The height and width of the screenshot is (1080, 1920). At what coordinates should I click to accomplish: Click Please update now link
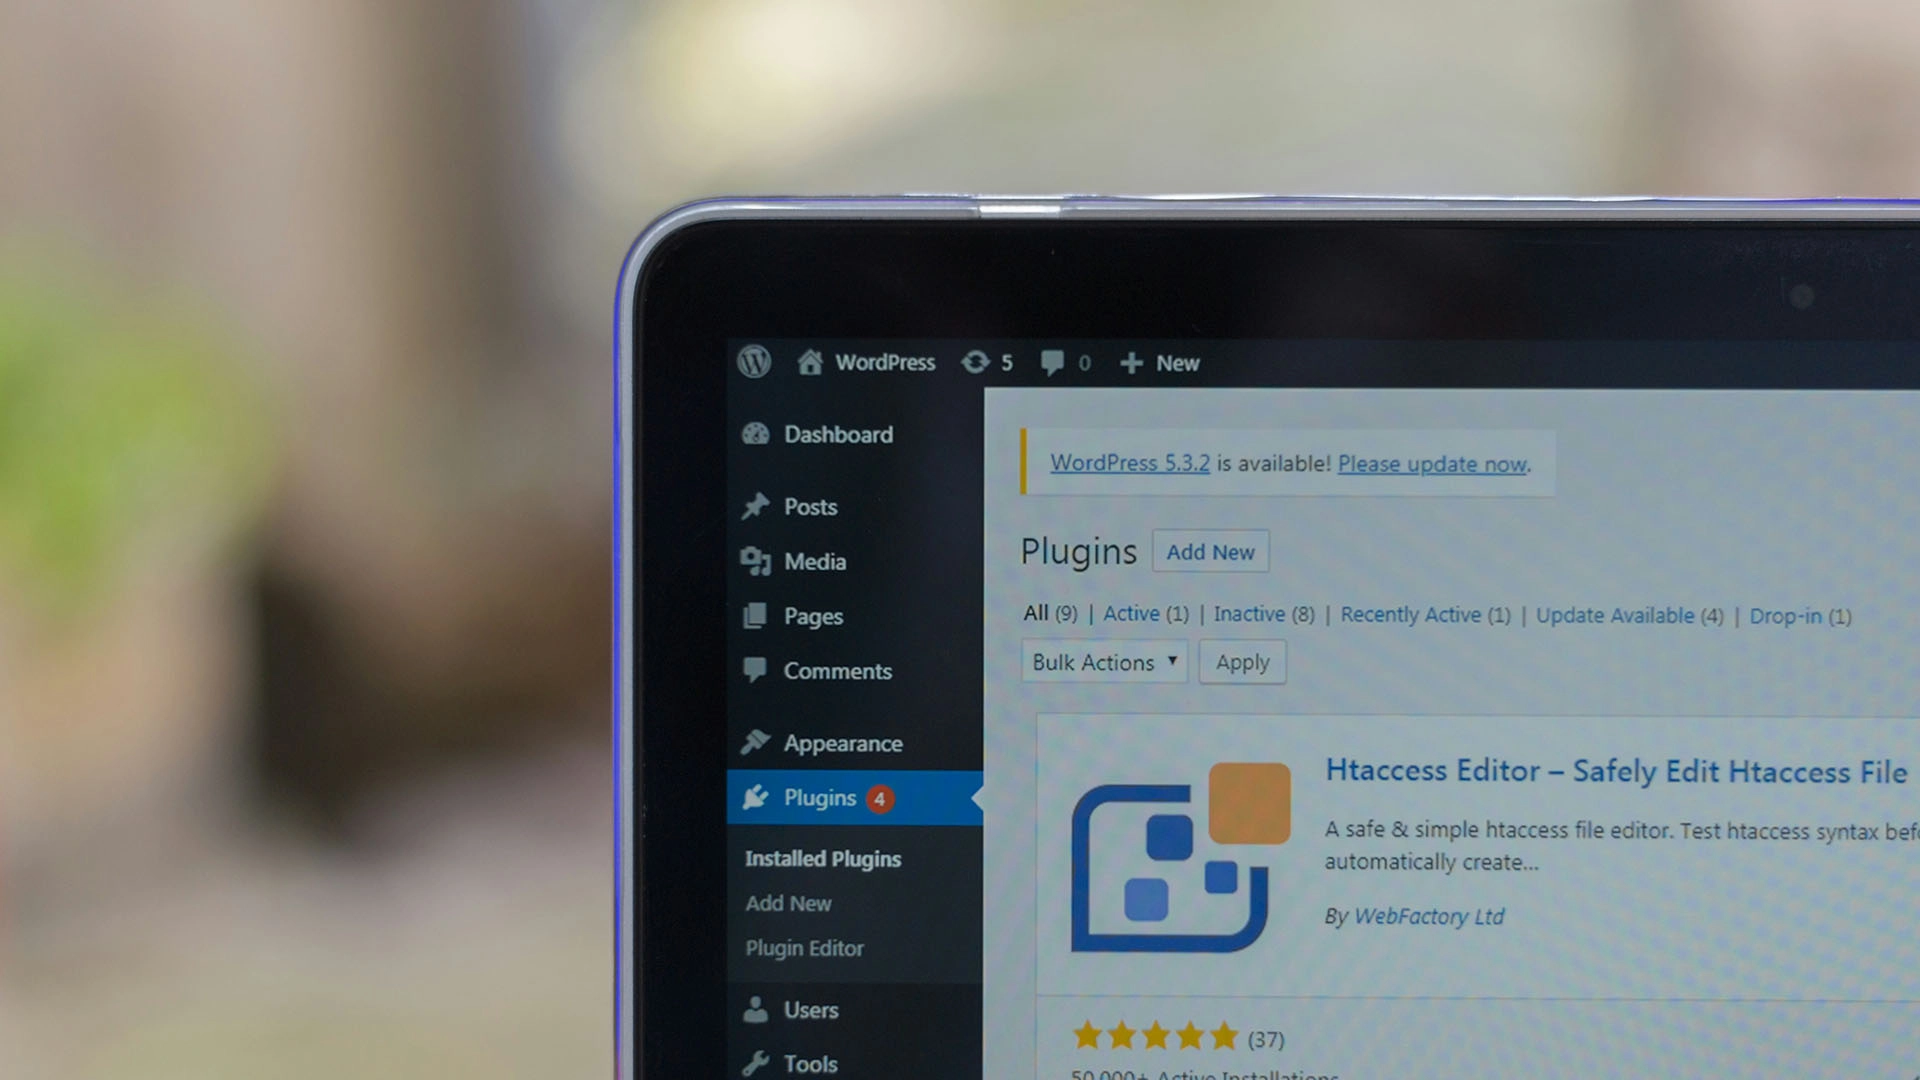pyautogui.click(x=1431, y=463)
